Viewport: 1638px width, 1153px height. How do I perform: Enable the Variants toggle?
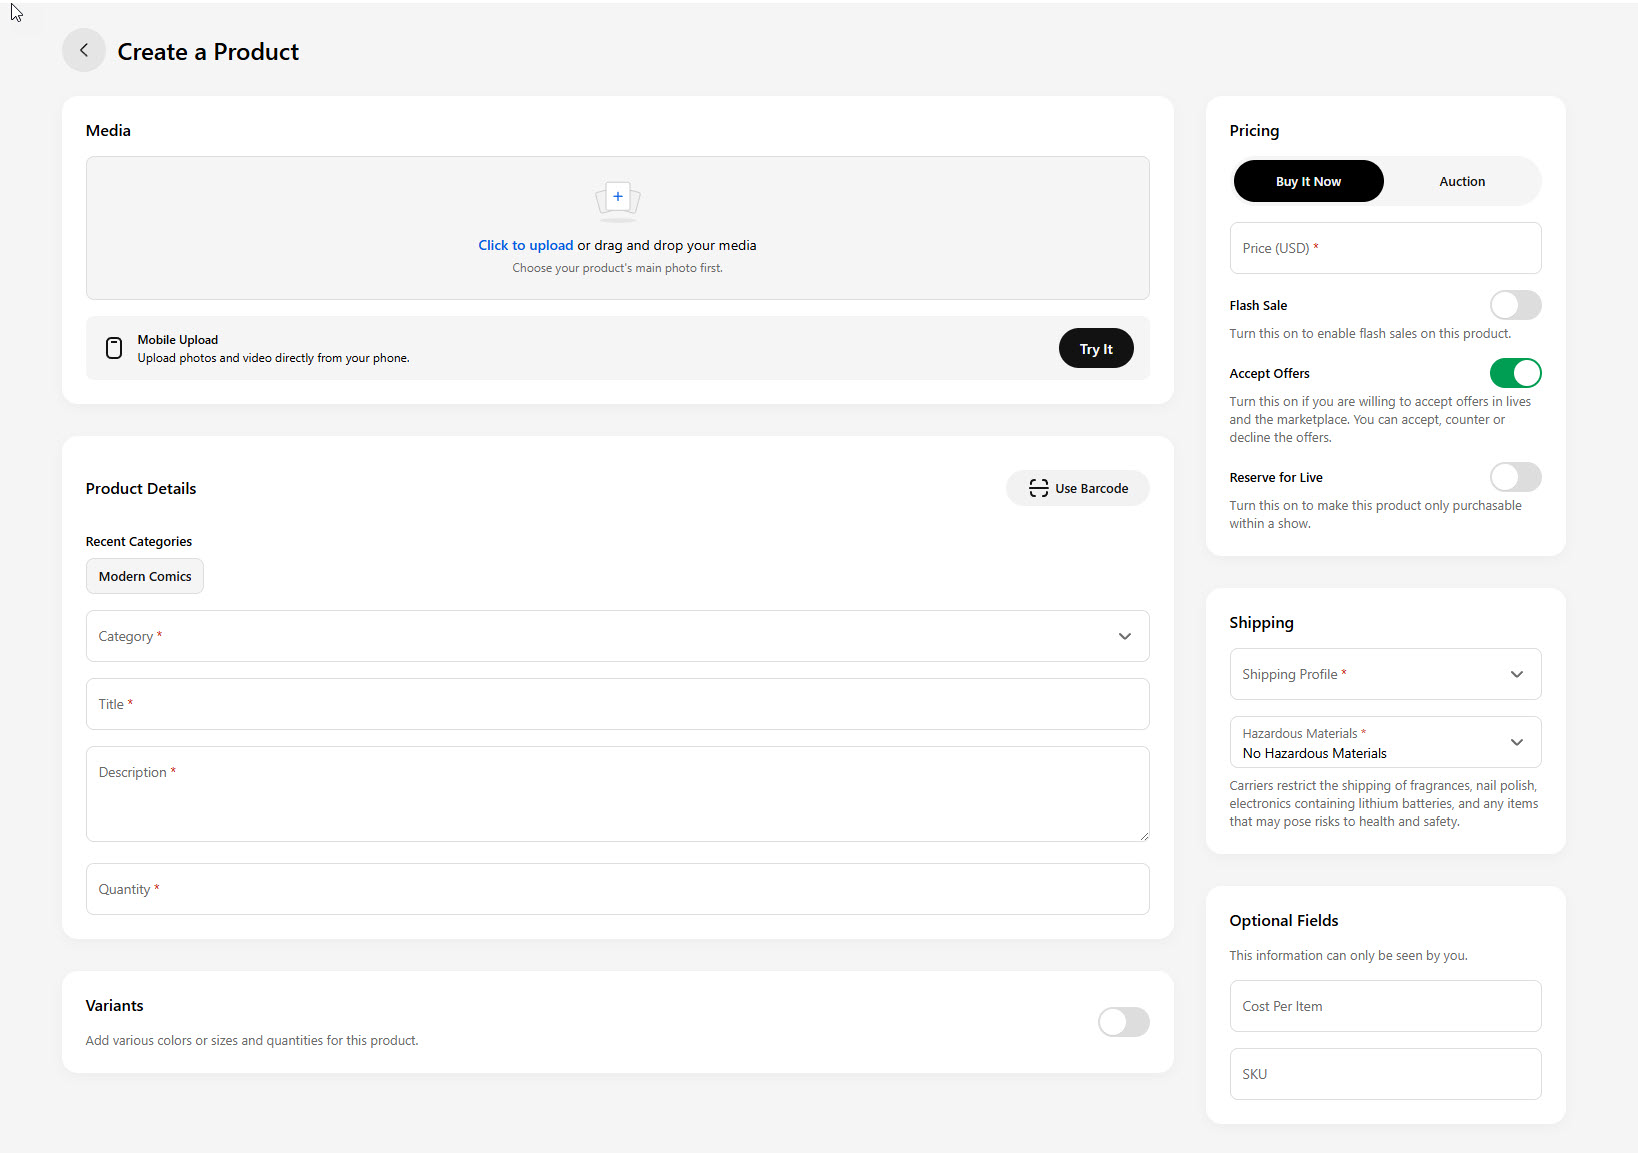[x=1123, y=1022]
